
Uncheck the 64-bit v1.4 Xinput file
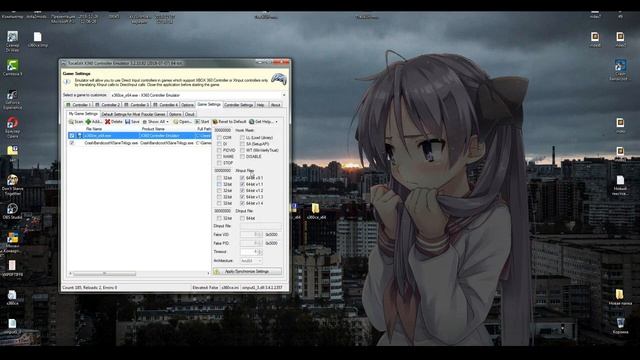coord(242,203)
